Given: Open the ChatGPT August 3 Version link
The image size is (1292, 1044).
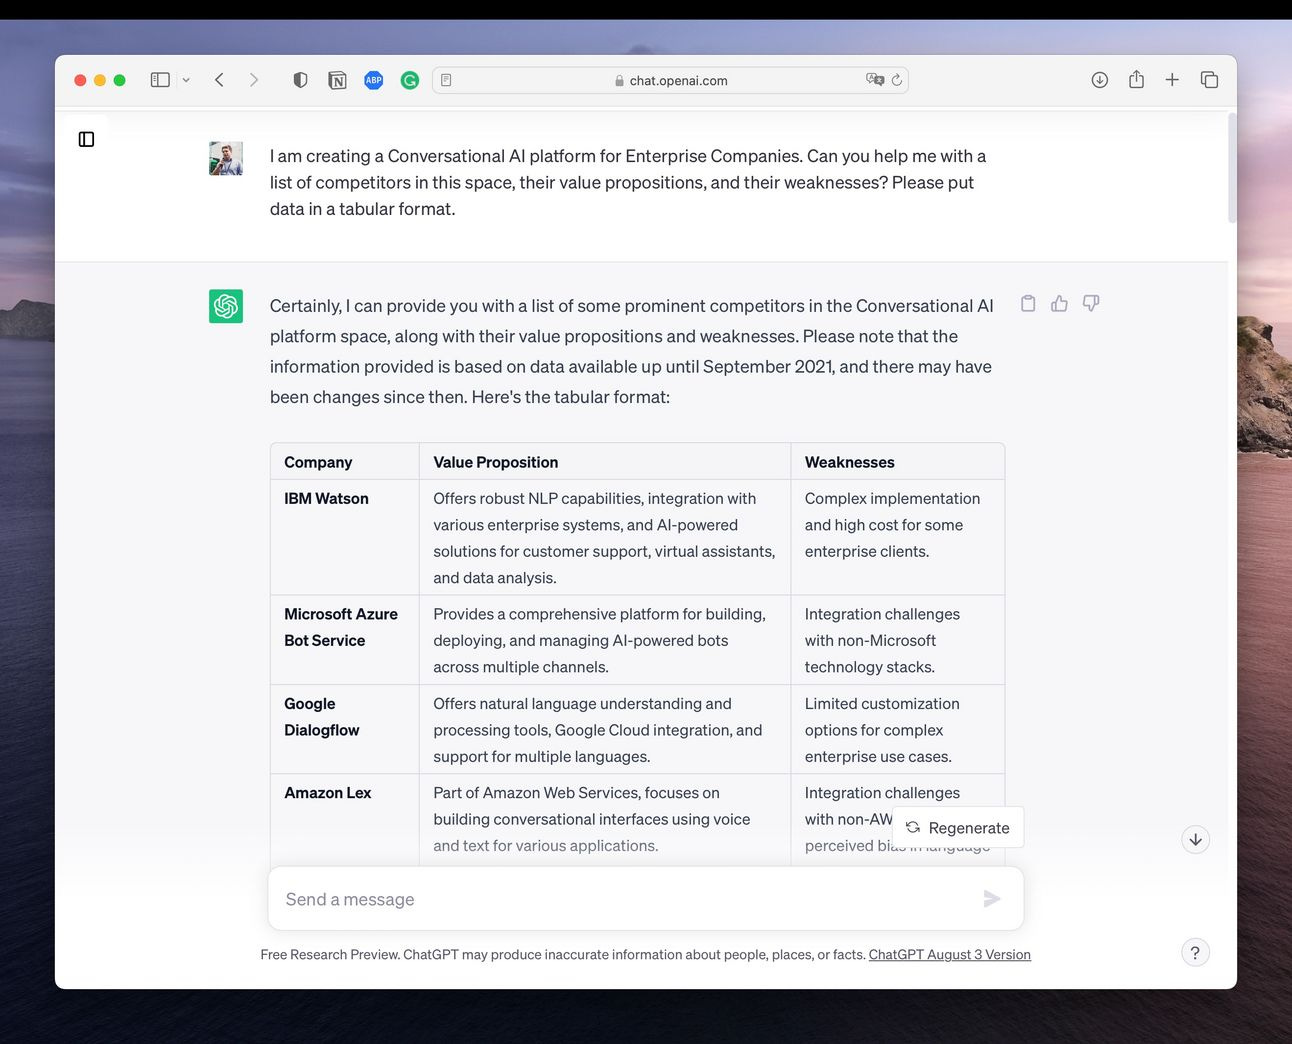Looking at the screenshot, I should coord(950,954).
